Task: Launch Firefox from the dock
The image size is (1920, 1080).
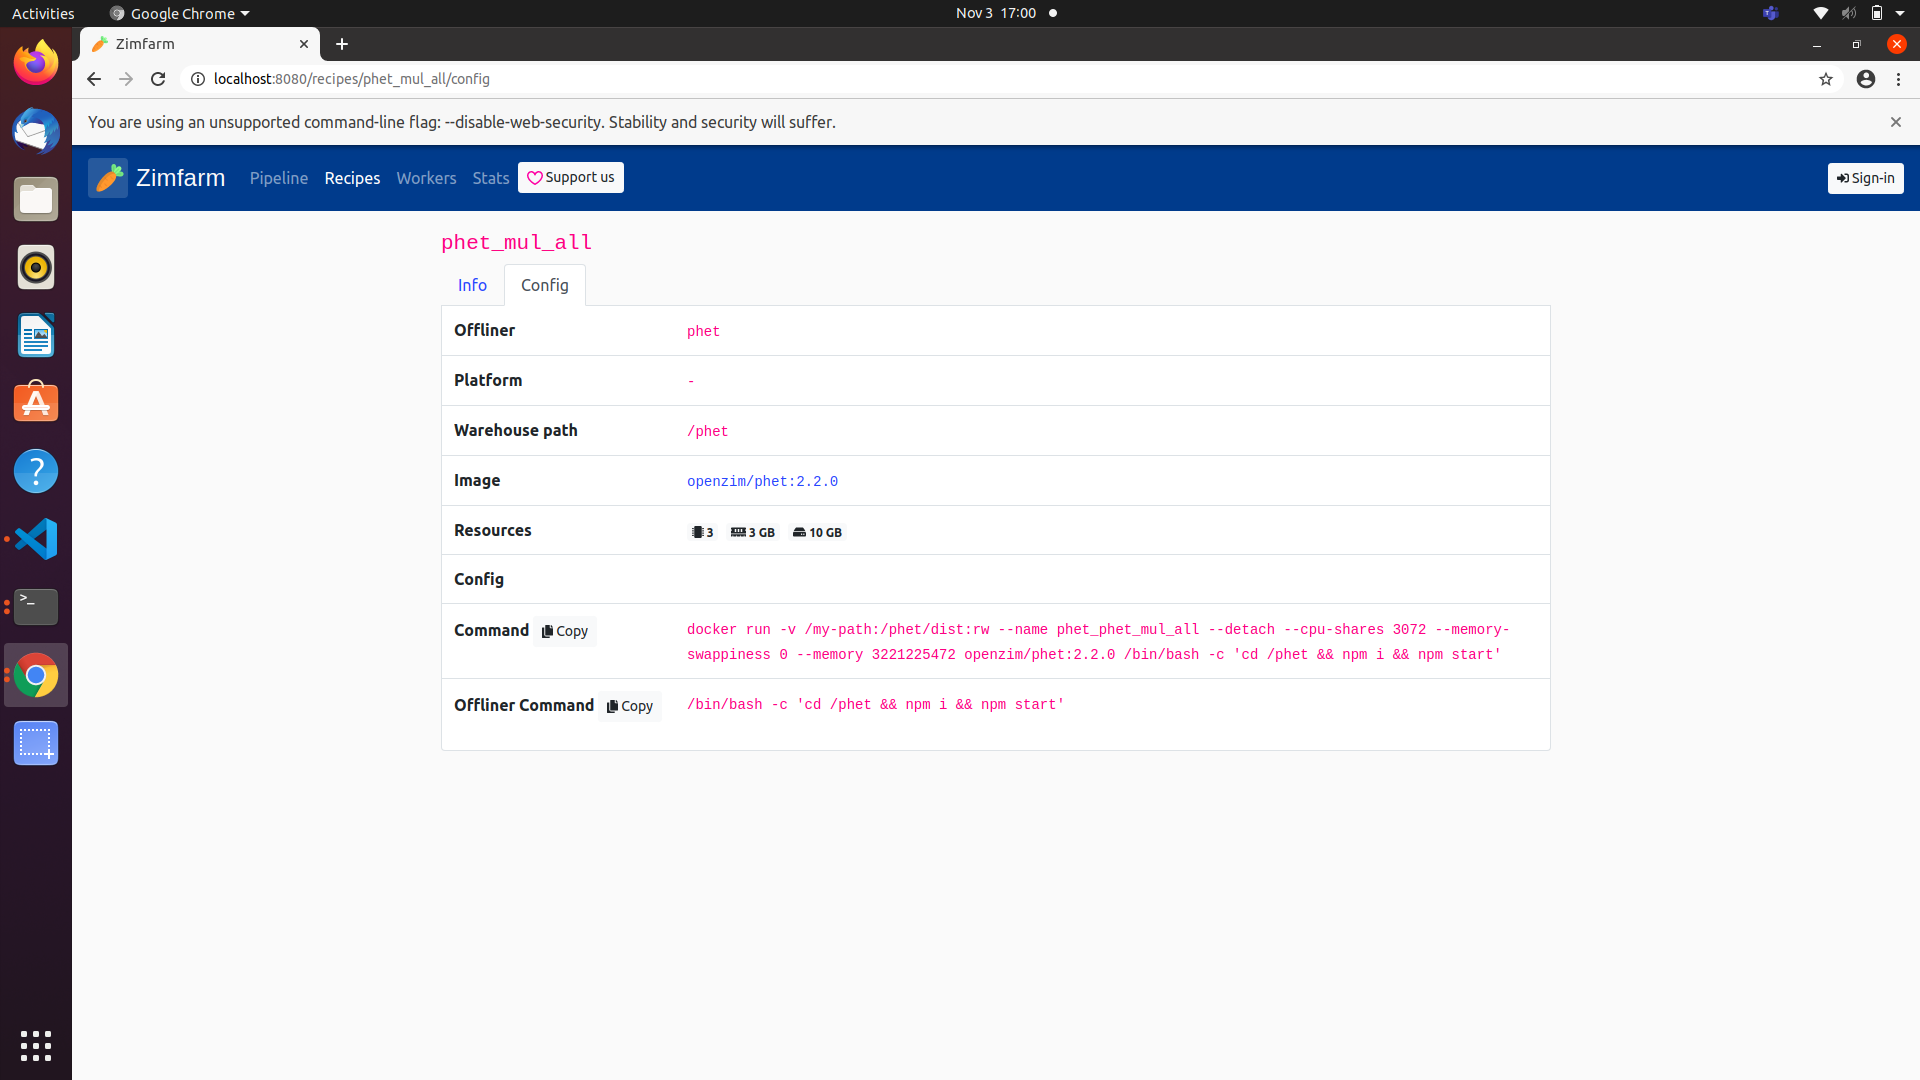Action: [x=35, y=62]
